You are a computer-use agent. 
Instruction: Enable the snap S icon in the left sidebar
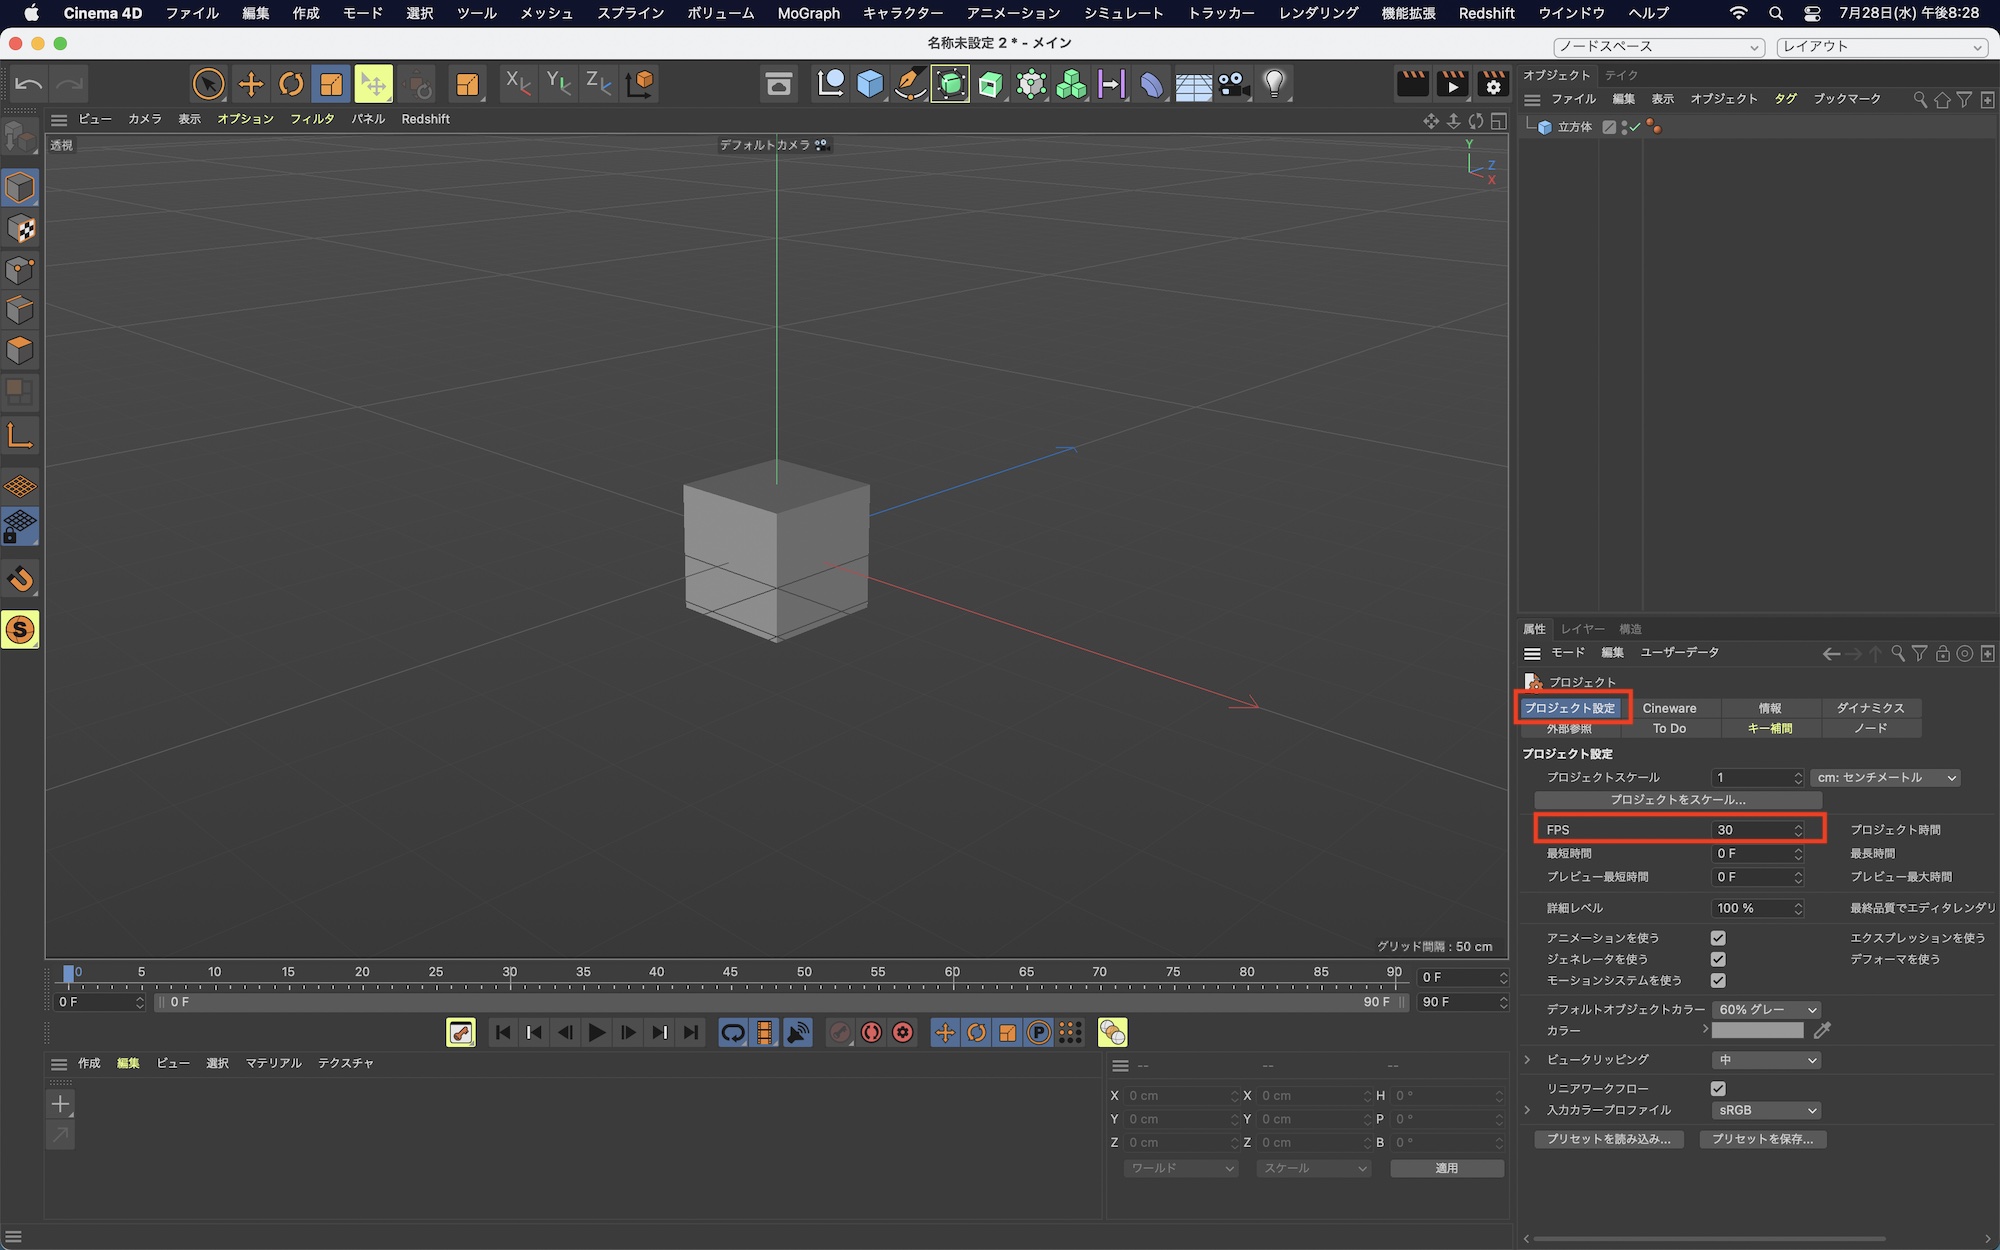click(20, 630)
